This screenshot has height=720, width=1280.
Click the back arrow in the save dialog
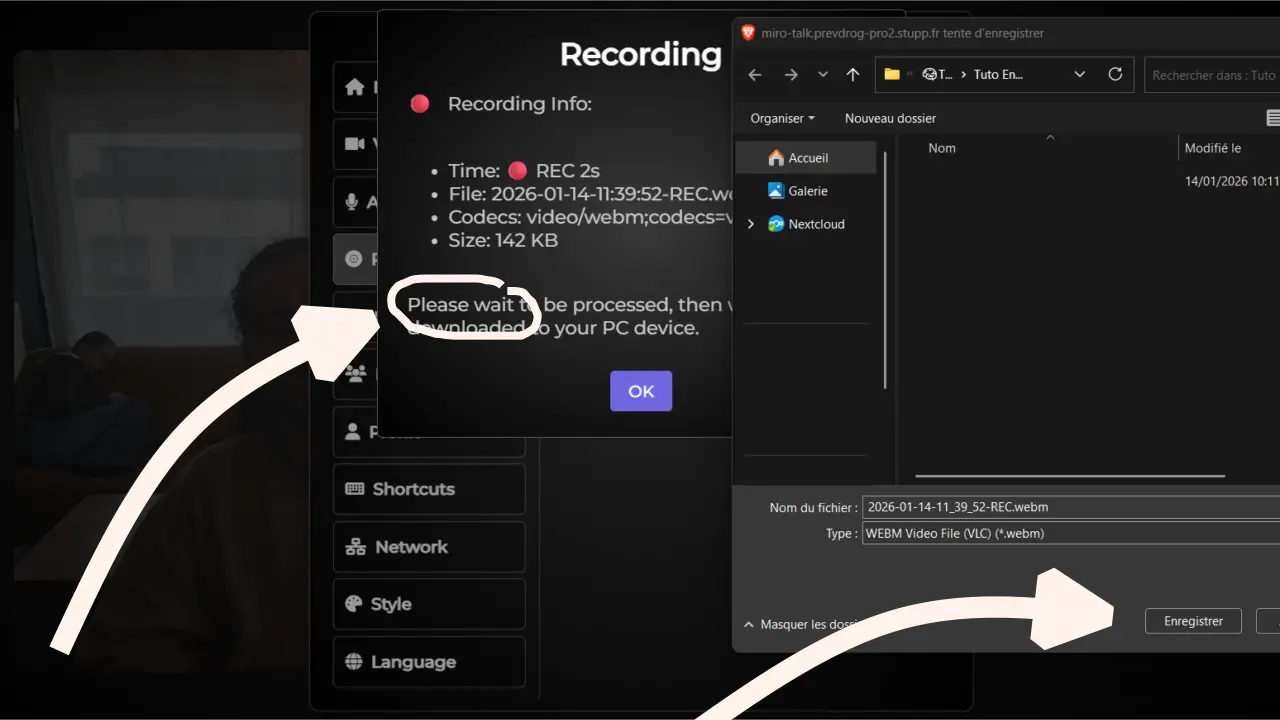click(755, 75)
